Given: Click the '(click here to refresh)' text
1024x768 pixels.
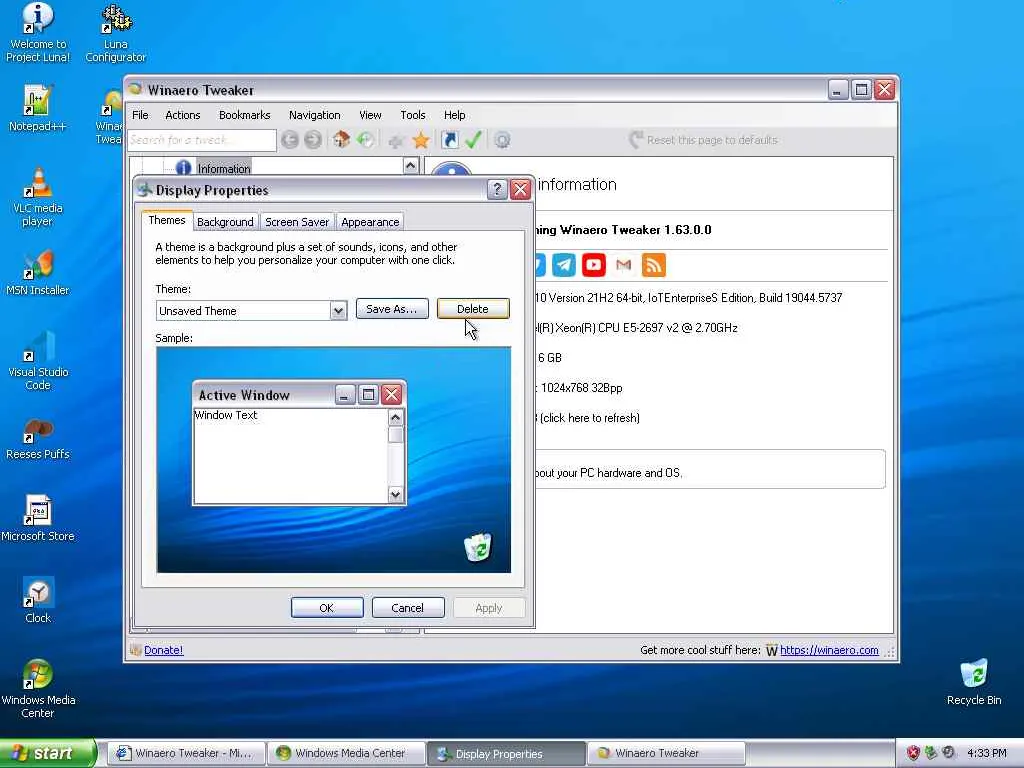Looking at the screenshot, I should tap(590, 418).
